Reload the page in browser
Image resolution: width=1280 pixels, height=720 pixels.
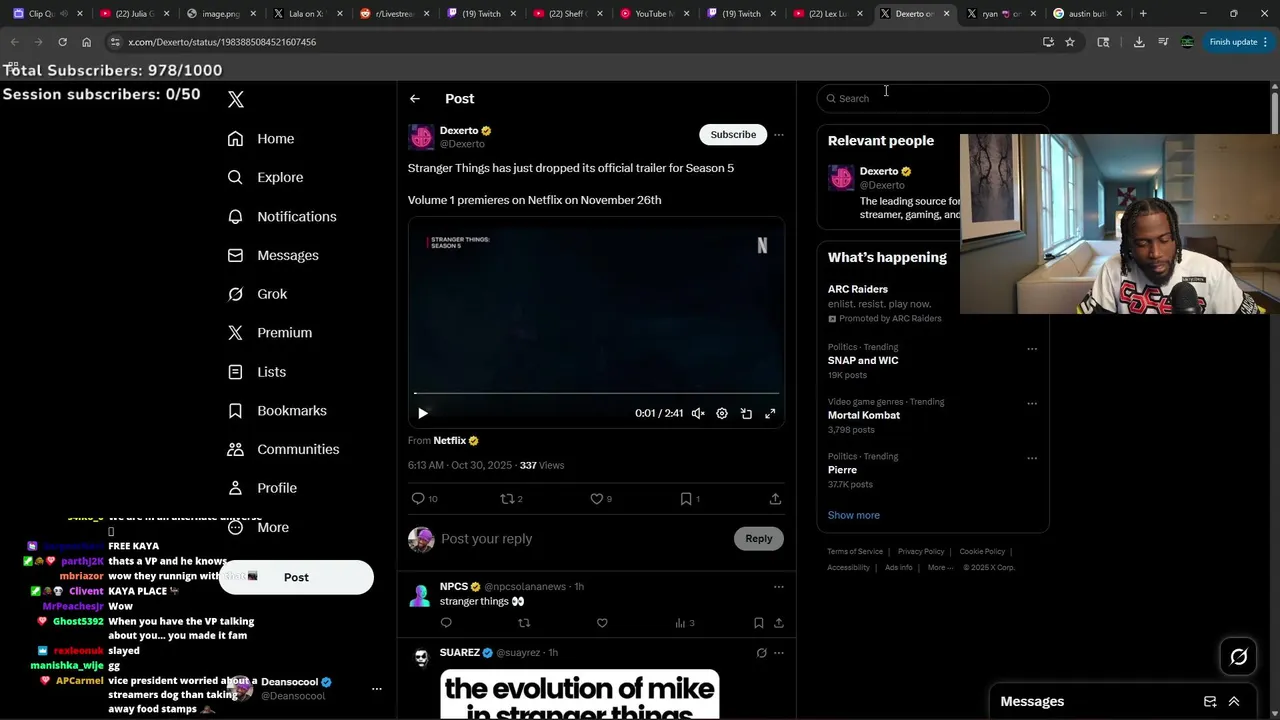click(x=62, y=42)
